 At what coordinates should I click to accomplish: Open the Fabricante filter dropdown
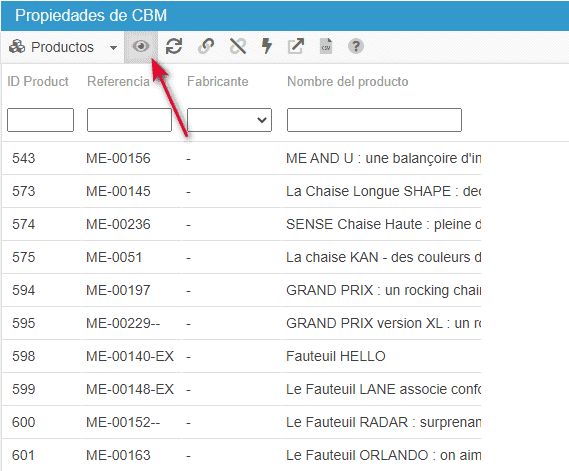tap(229, 120)
